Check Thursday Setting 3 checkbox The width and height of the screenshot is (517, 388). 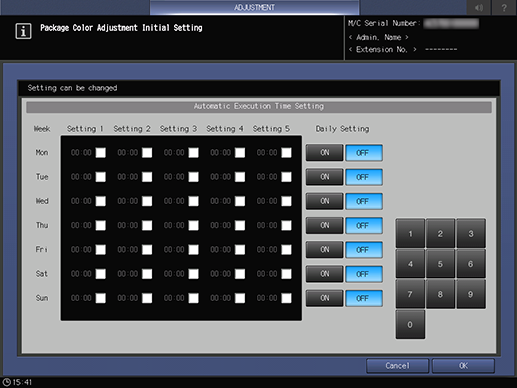point(194,226)
